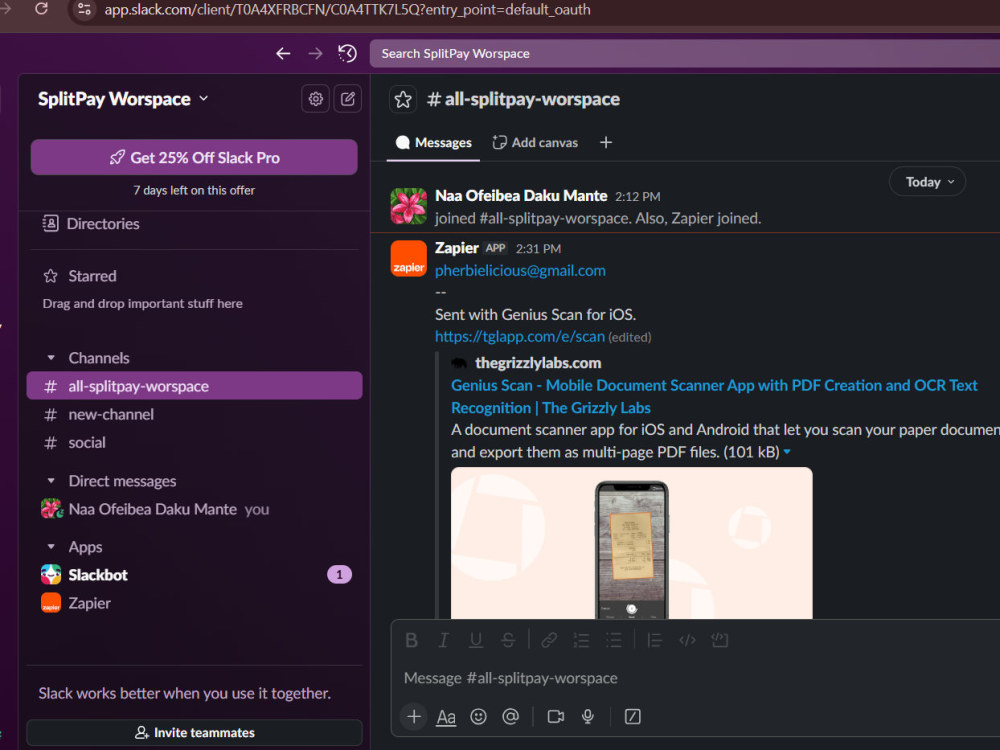Click Add canvas tab
This screenshot has height=750, width=1000.
tap(535, 142)
